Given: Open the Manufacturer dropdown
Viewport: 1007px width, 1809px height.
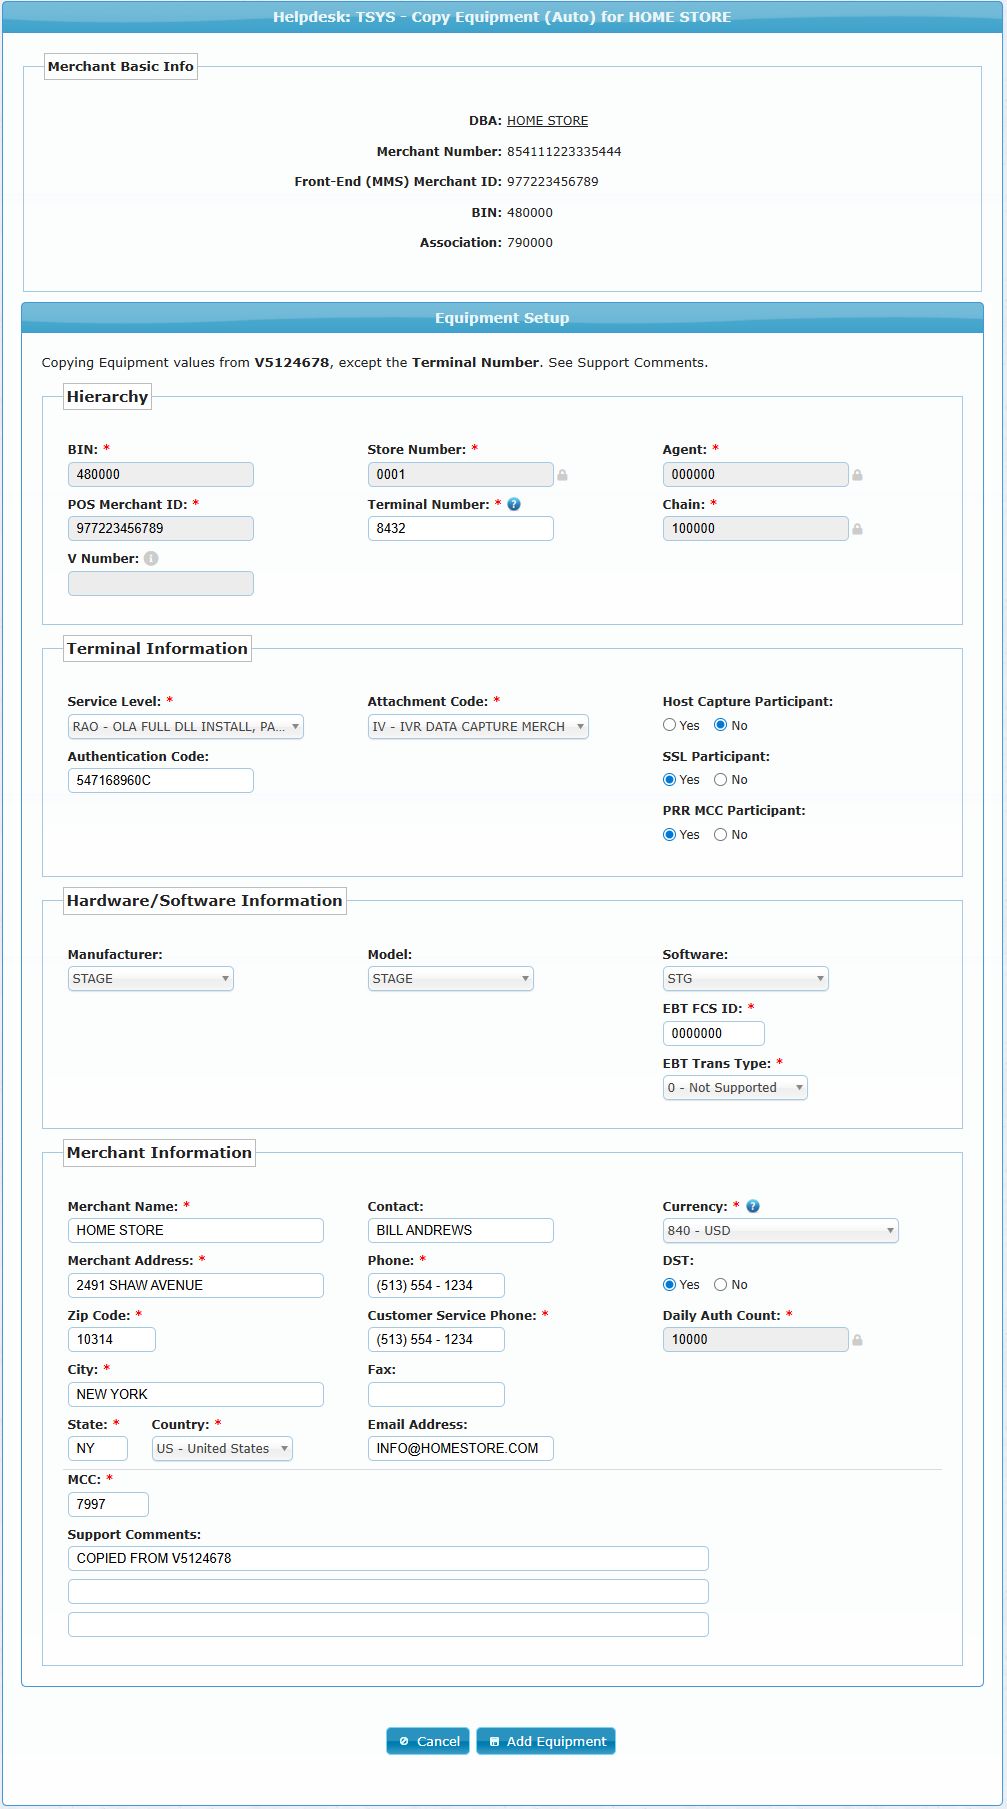Looking at the screenshot, I should pyautogui.click(x=150, y=979).
